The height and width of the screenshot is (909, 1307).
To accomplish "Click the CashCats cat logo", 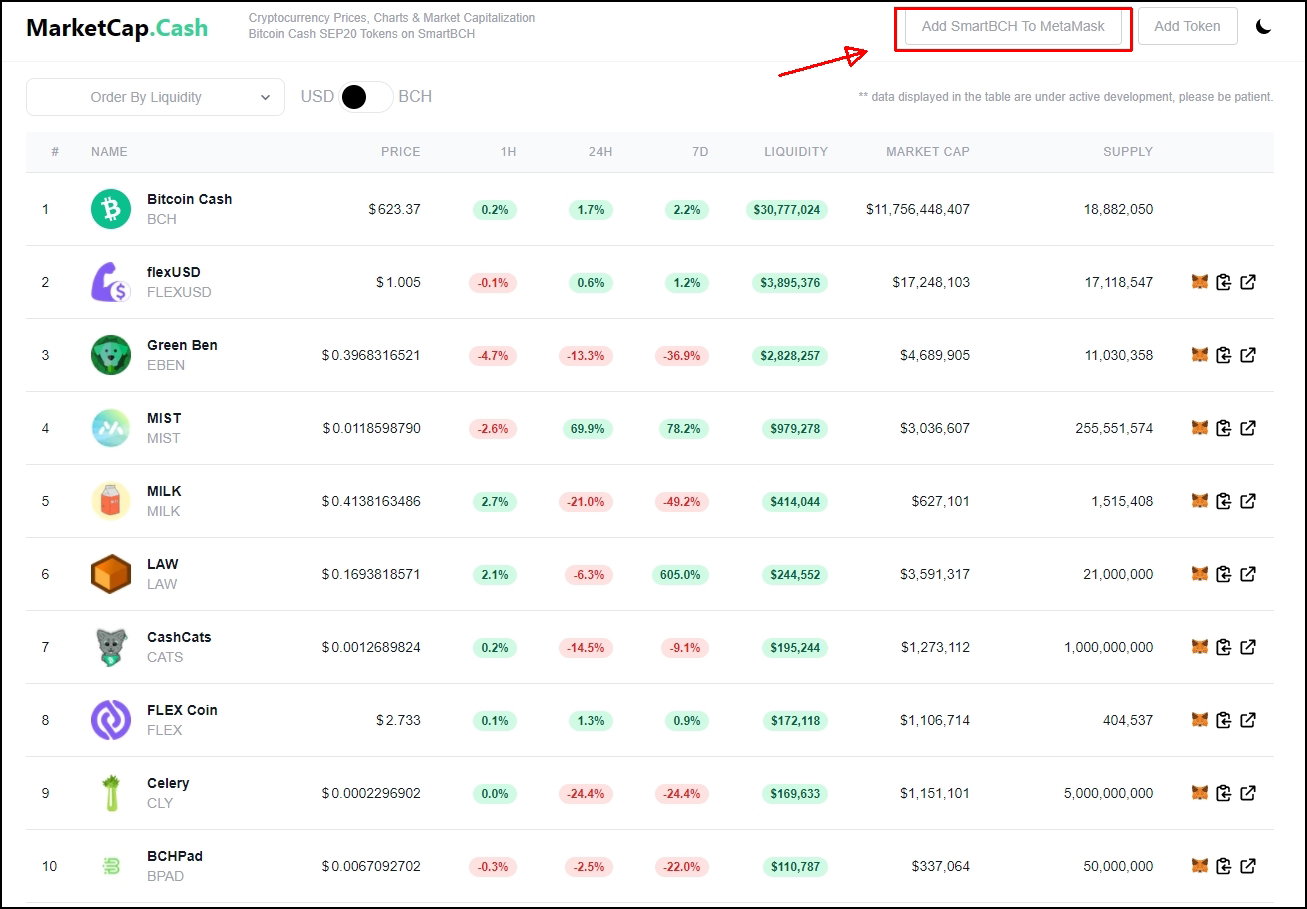I will (111, 647).
